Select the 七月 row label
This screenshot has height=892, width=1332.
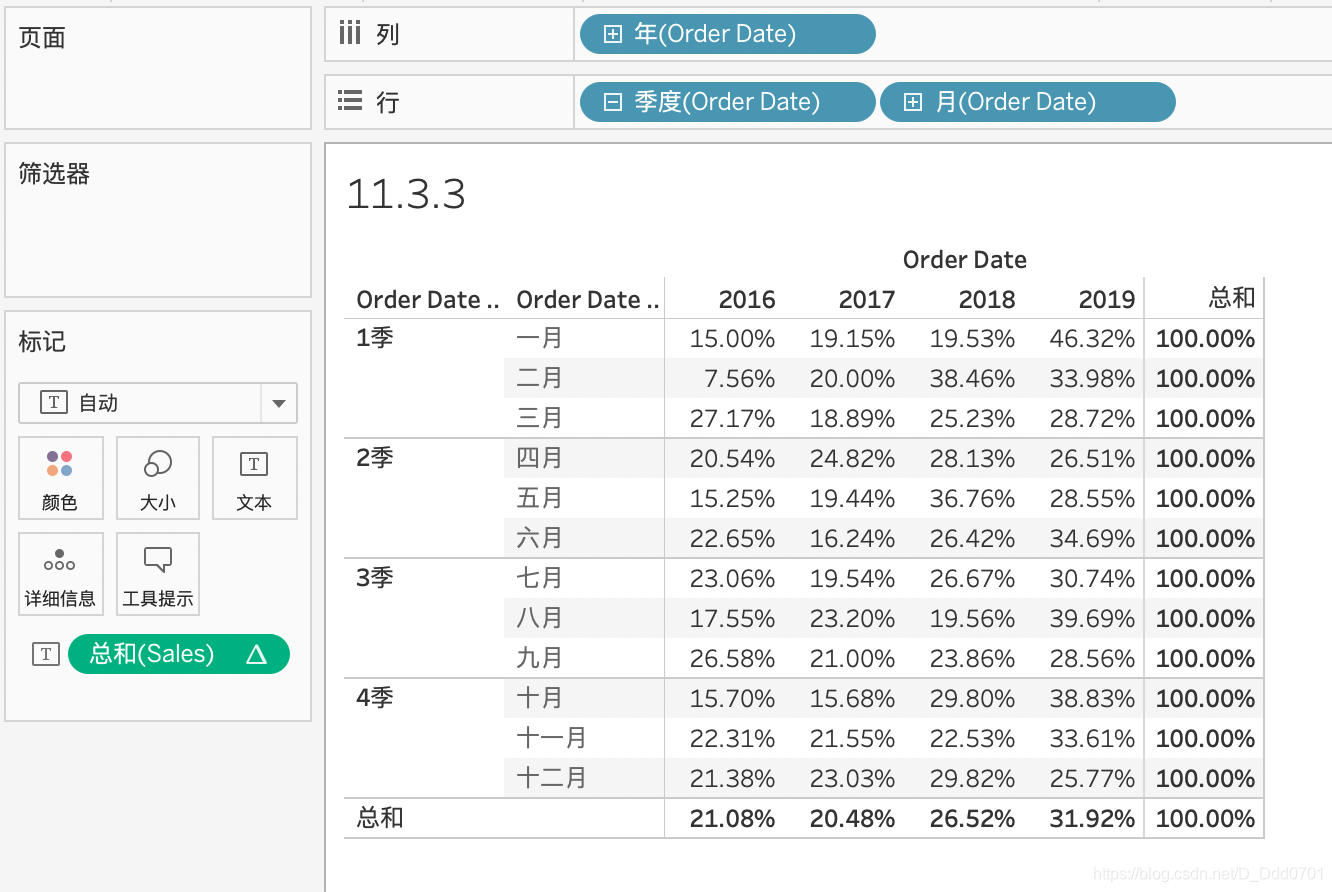(539, 578)
